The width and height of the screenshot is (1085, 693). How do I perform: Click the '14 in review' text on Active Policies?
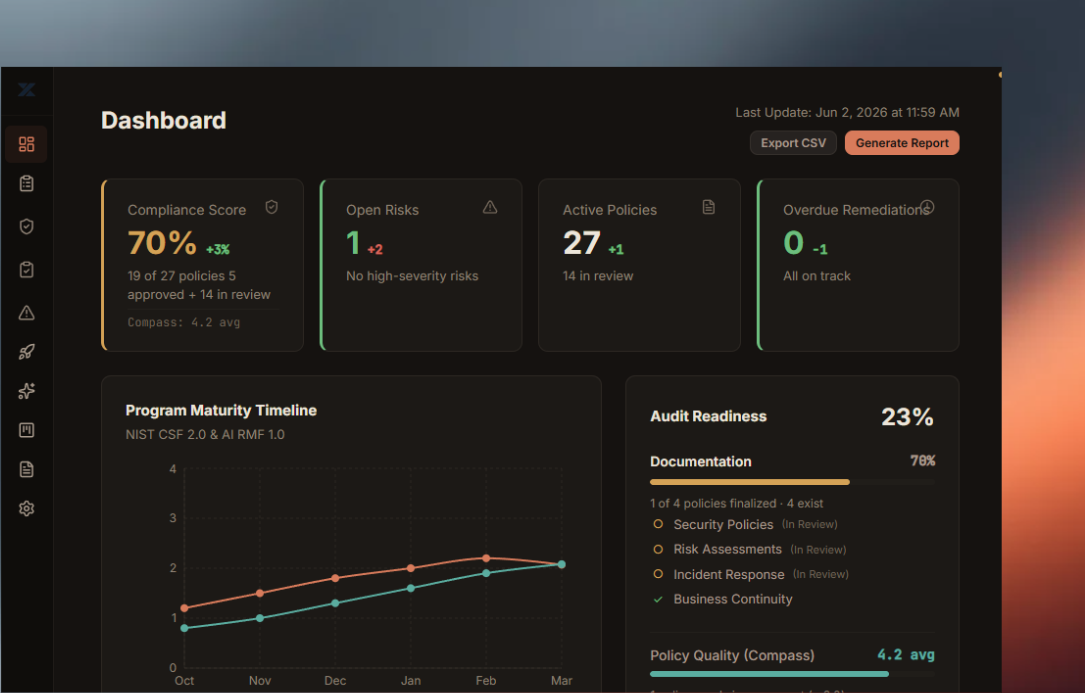[x=598, y=276]
